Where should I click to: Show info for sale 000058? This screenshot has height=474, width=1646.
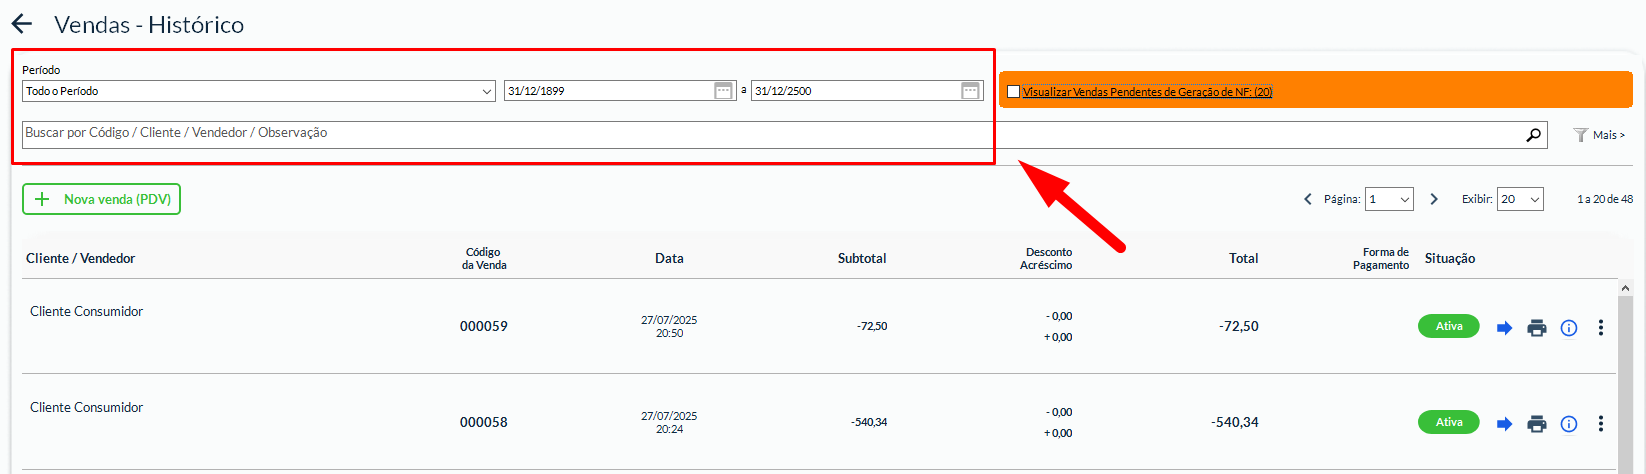1569,424
